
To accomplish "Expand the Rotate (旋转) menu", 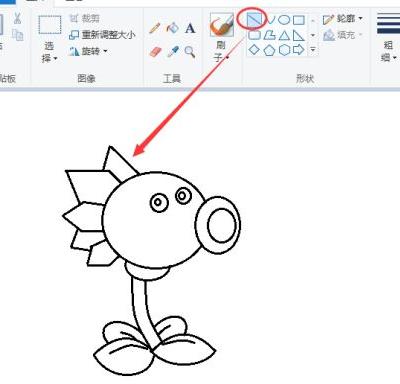I will click(88, 51).
